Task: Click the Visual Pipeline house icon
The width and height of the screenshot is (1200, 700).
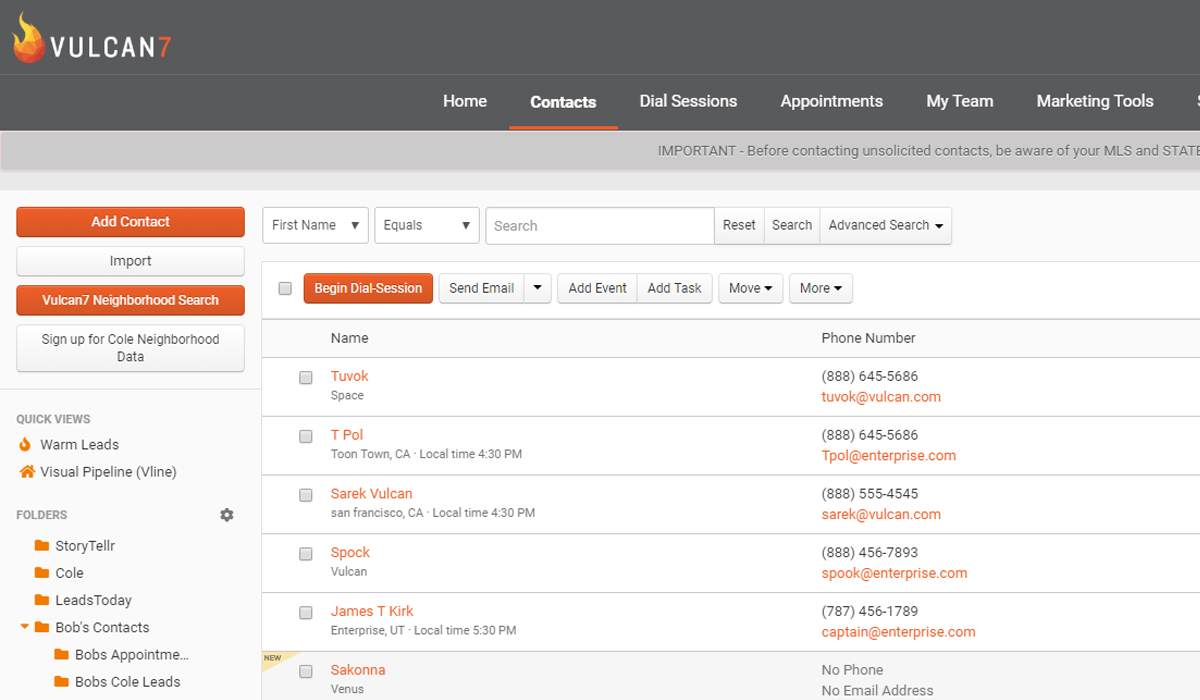Action: [27, 471]
